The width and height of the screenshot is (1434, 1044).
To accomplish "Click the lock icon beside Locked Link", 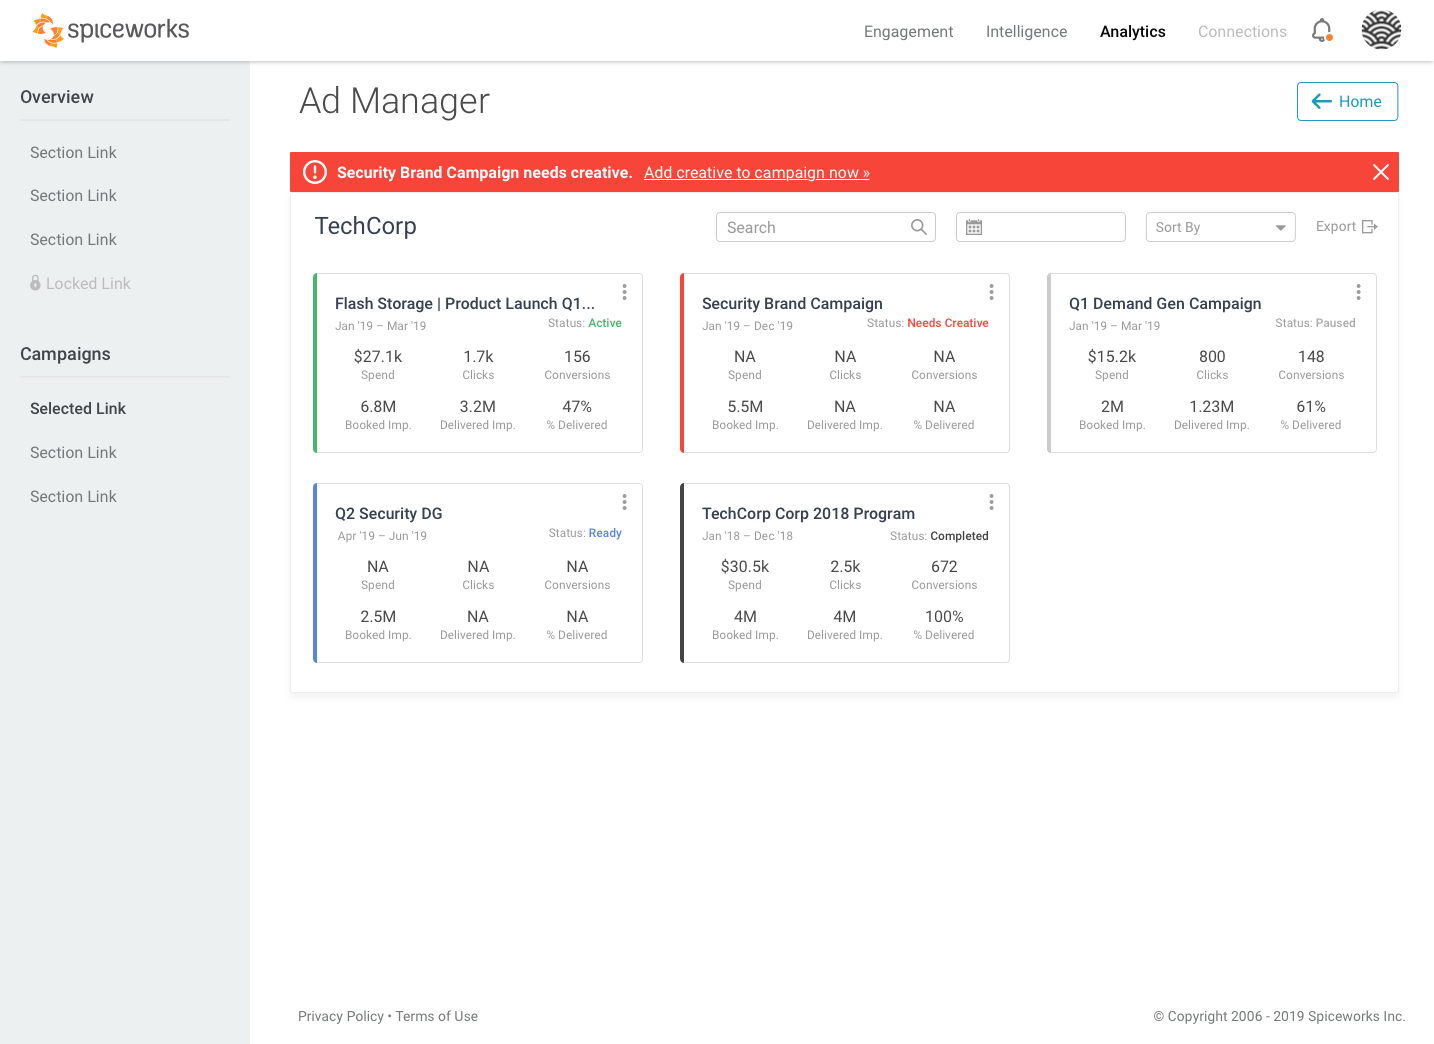I will click(35, 283).
